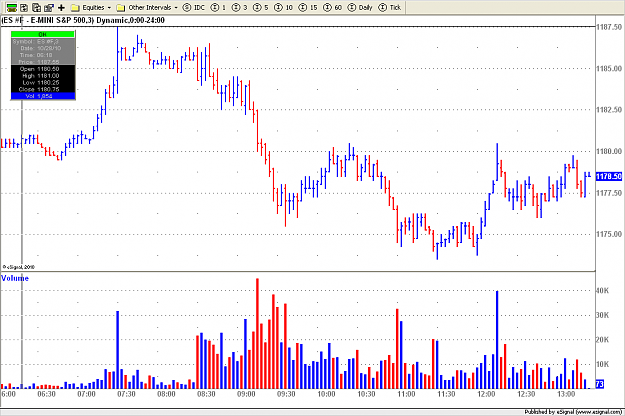Click the blue current volume marker 73
This screenshot has height=416, width=625.
[x=599, y=384]
